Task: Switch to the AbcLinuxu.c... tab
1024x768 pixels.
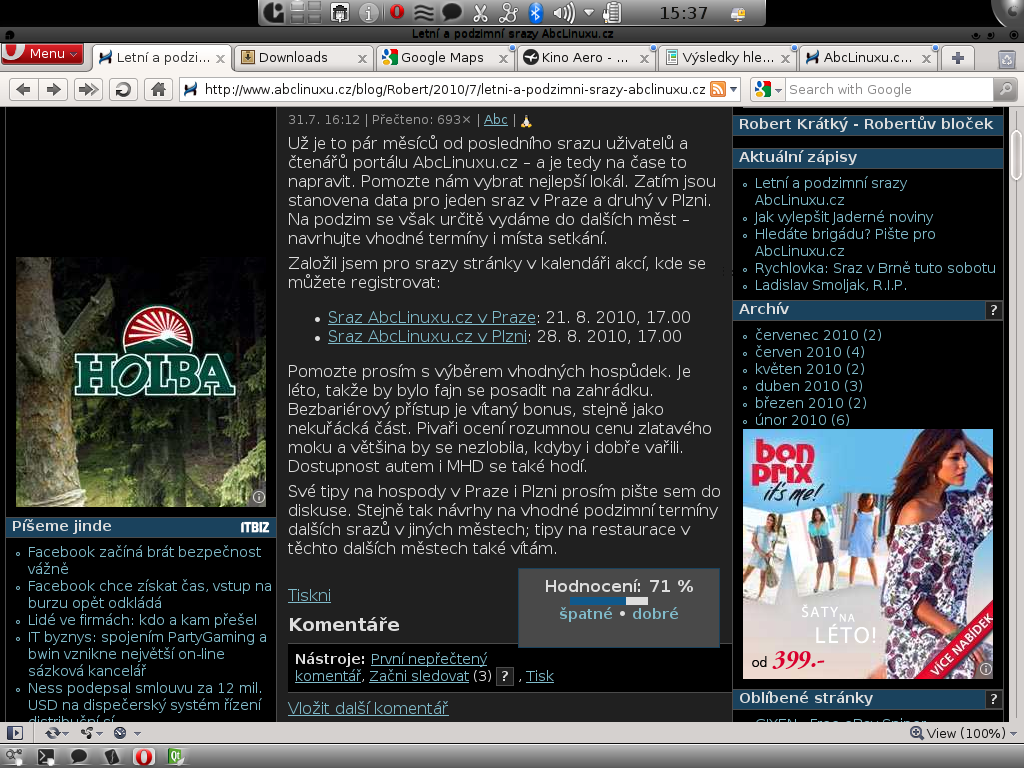Action: [x=869, y=57]
